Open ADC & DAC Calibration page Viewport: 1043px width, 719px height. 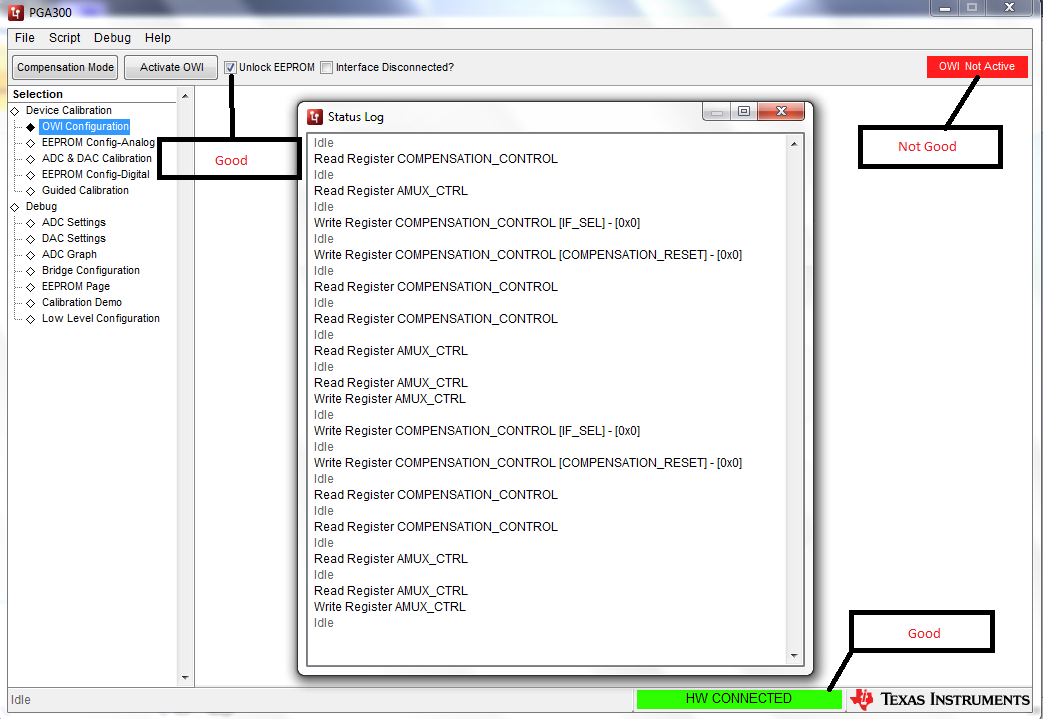point(96,158)
